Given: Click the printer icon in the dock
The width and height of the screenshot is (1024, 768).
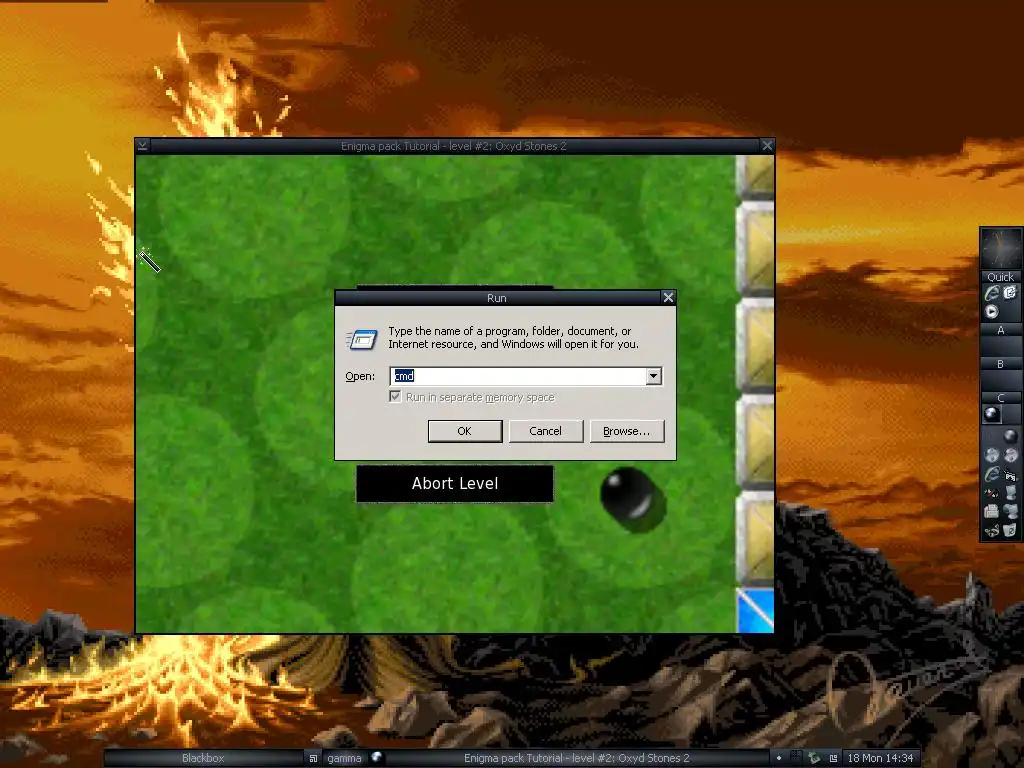Looking at the screenshot, I should coord(992,511).
